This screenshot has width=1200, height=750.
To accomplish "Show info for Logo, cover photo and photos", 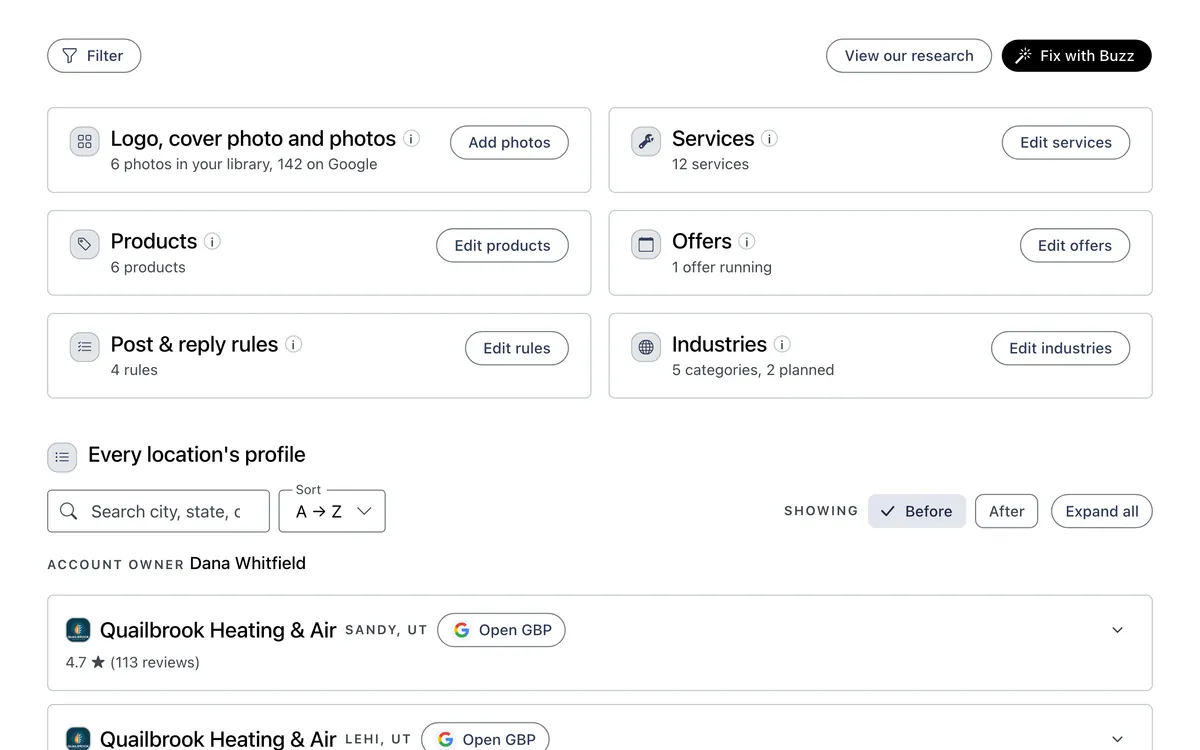I will point(411,139).
